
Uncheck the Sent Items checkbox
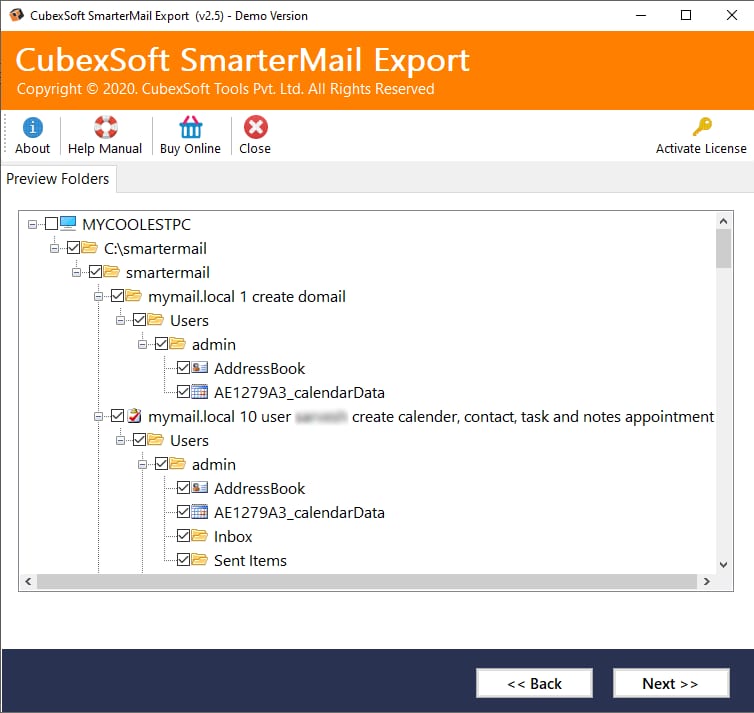[x=183, y=560]
